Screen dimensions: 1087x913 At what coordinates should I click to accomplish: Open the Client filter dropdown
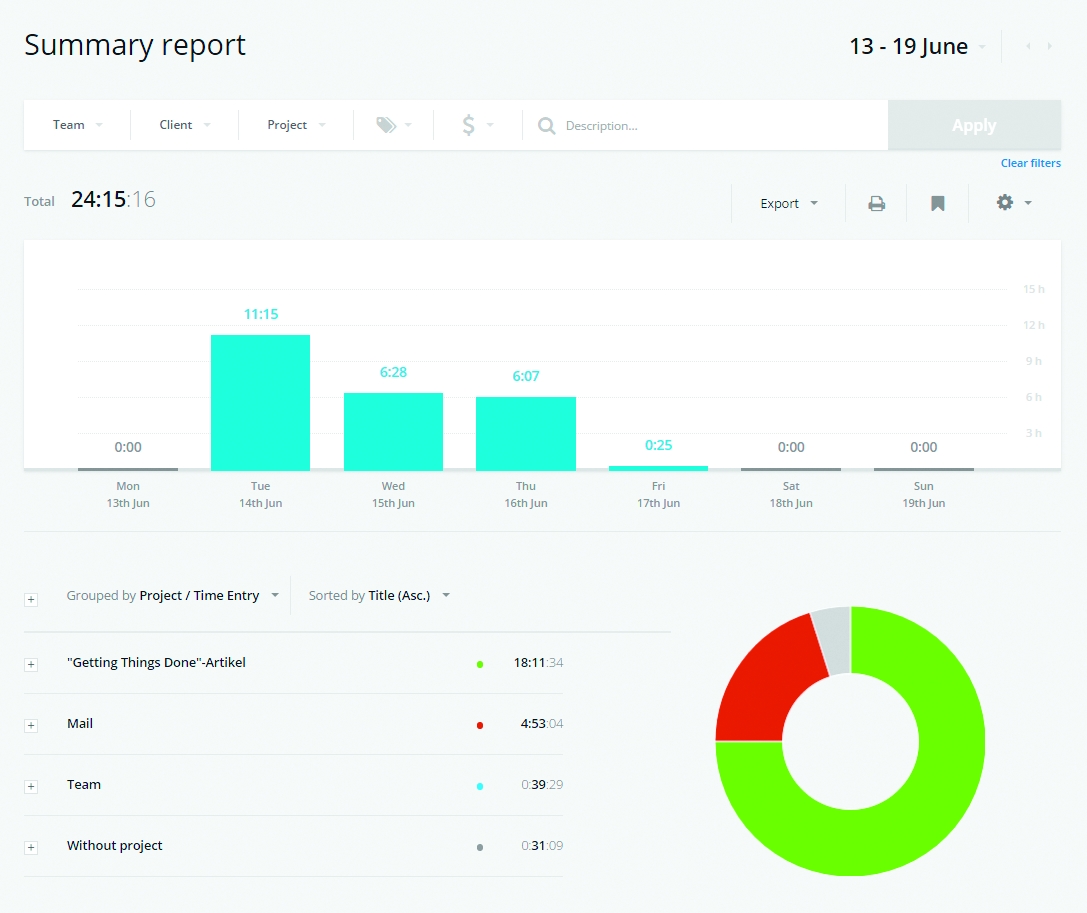(184, 125)
